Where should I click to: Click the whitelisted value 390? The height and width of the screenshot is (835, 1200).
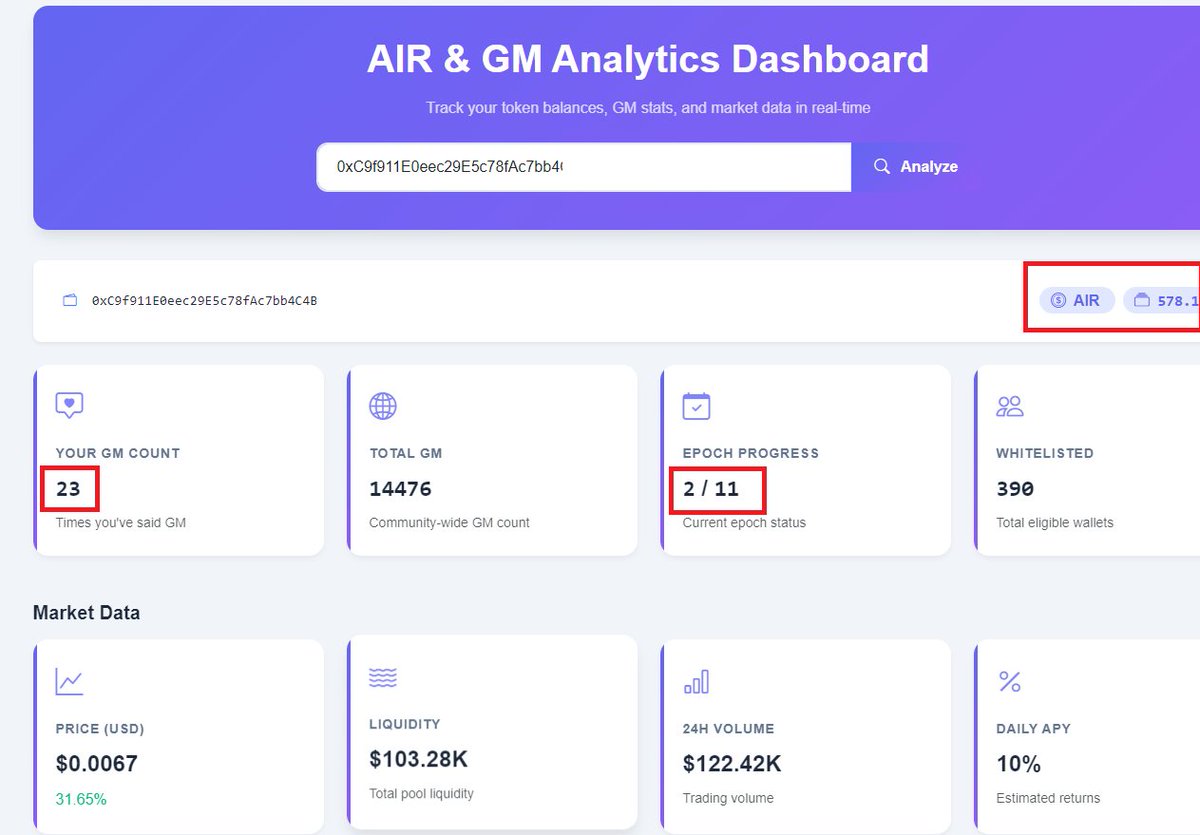click(1015, 489)
